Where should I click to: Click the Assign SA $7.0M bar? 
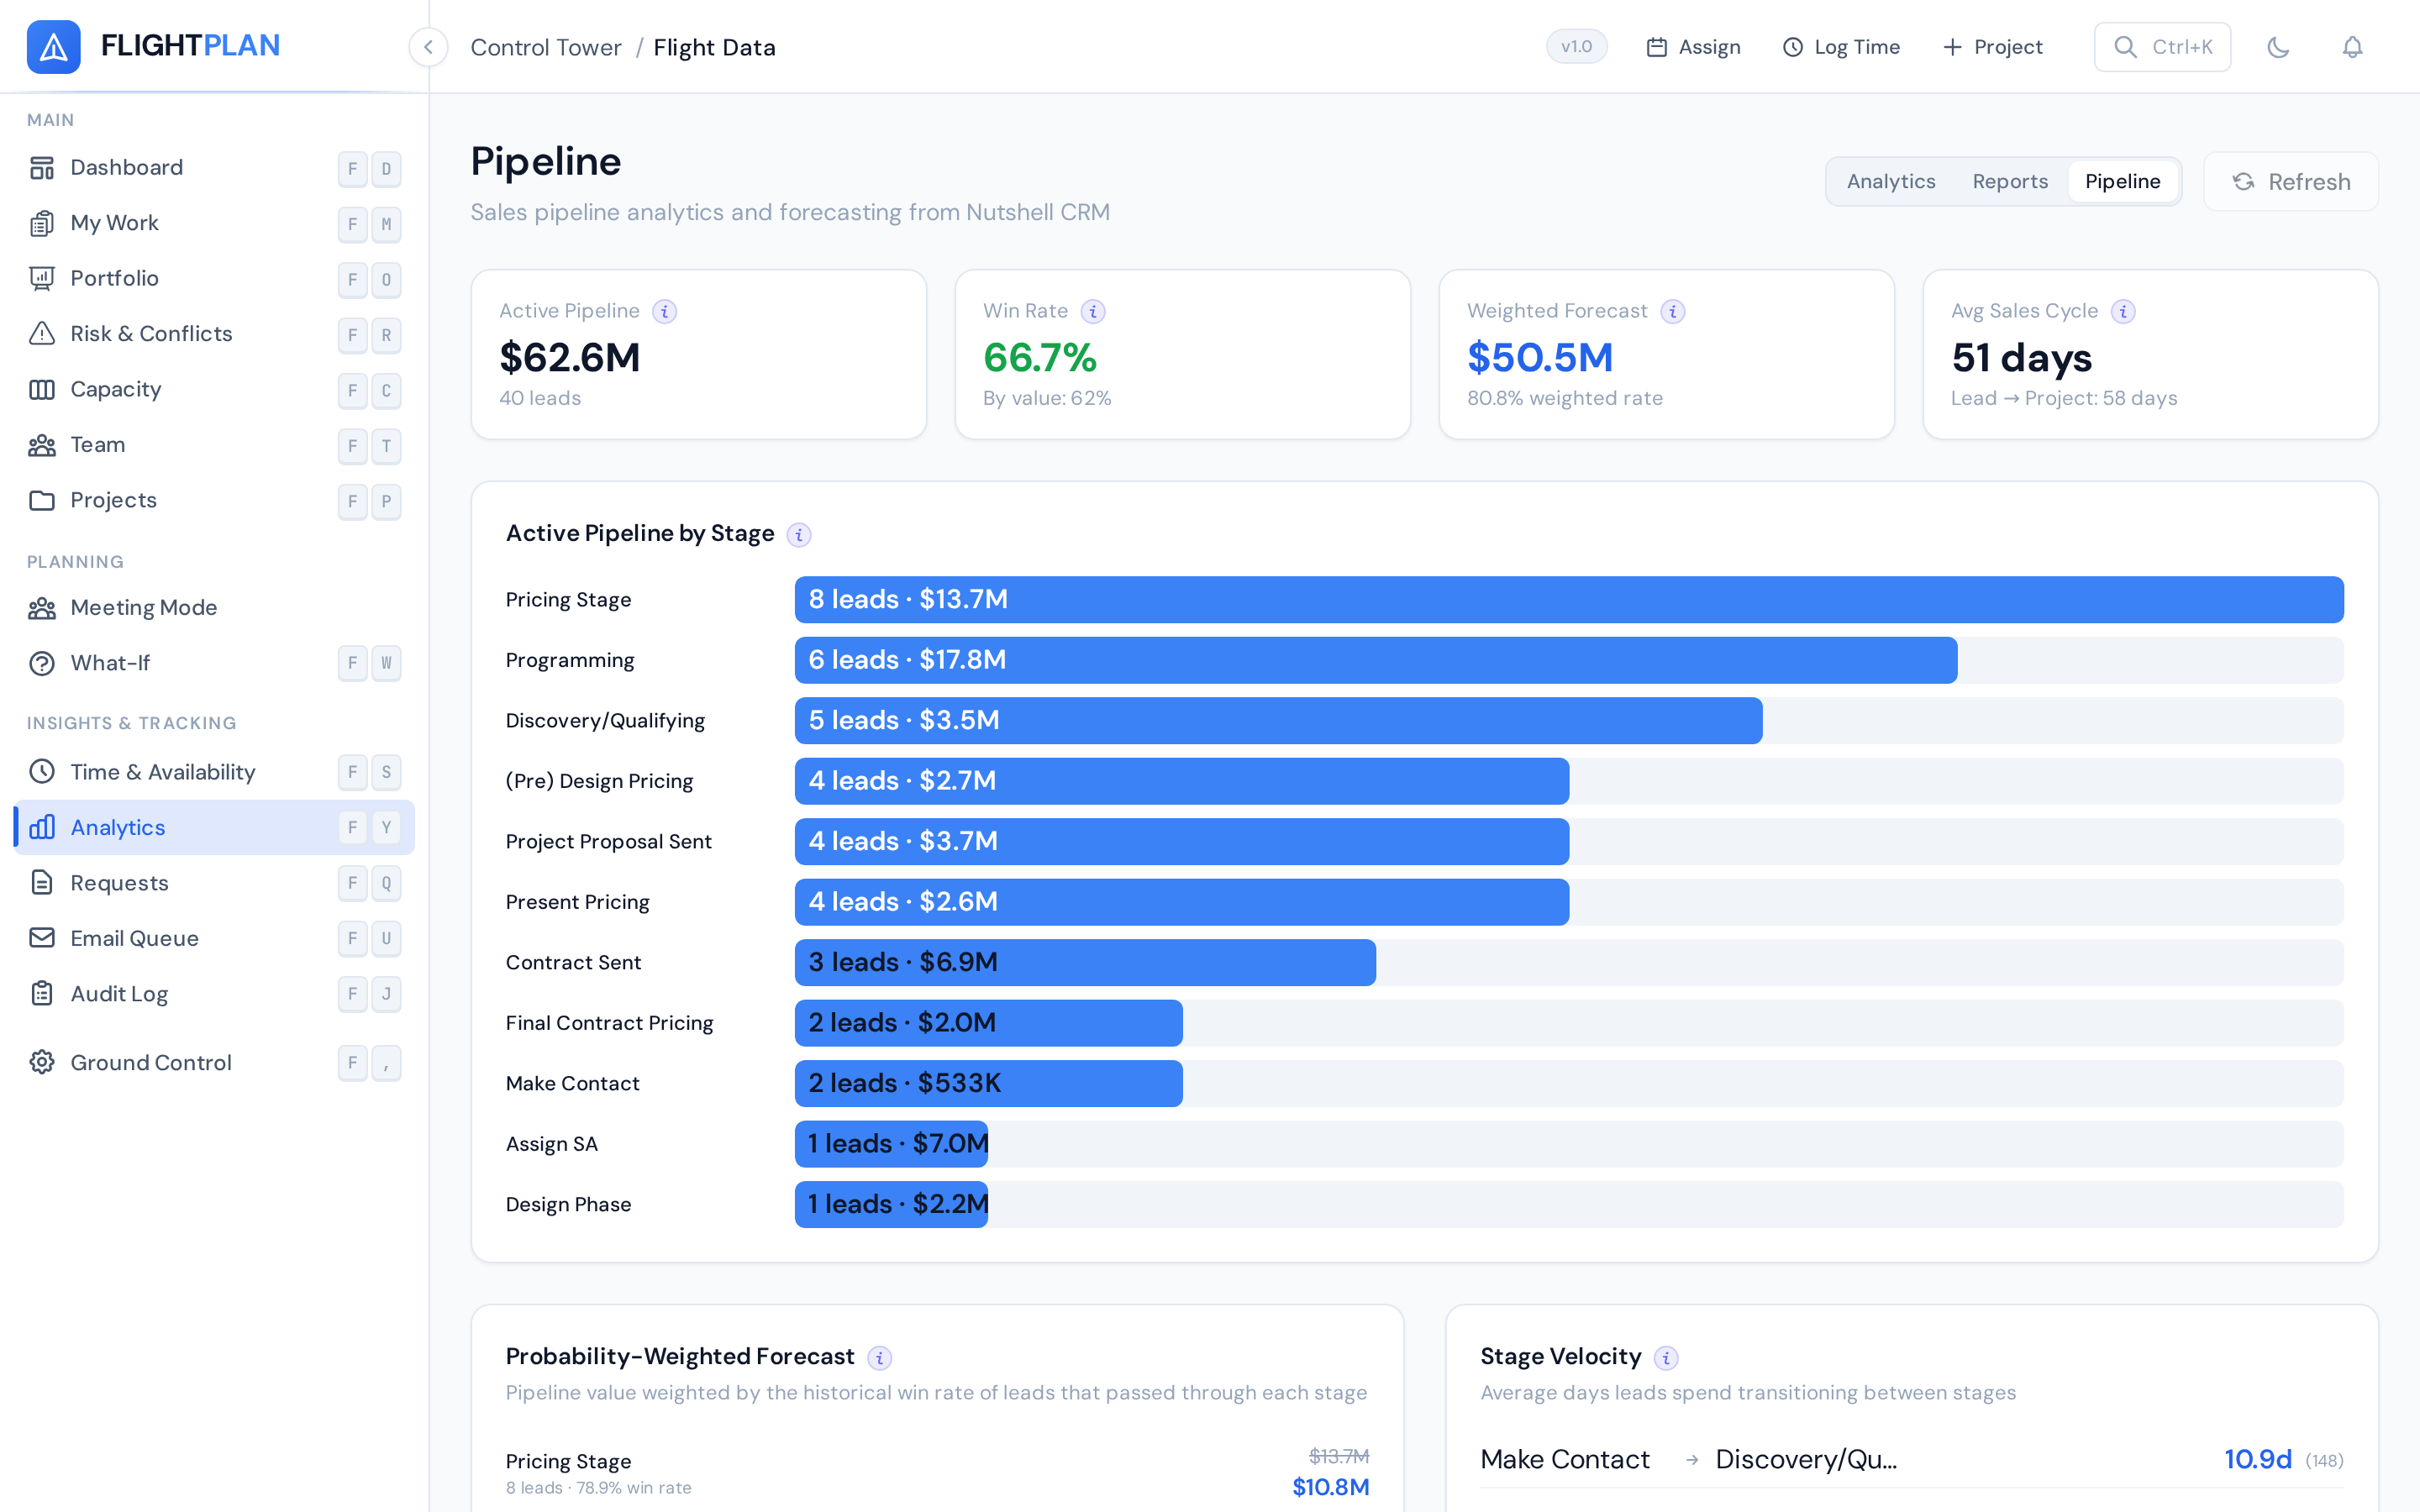892,1145
